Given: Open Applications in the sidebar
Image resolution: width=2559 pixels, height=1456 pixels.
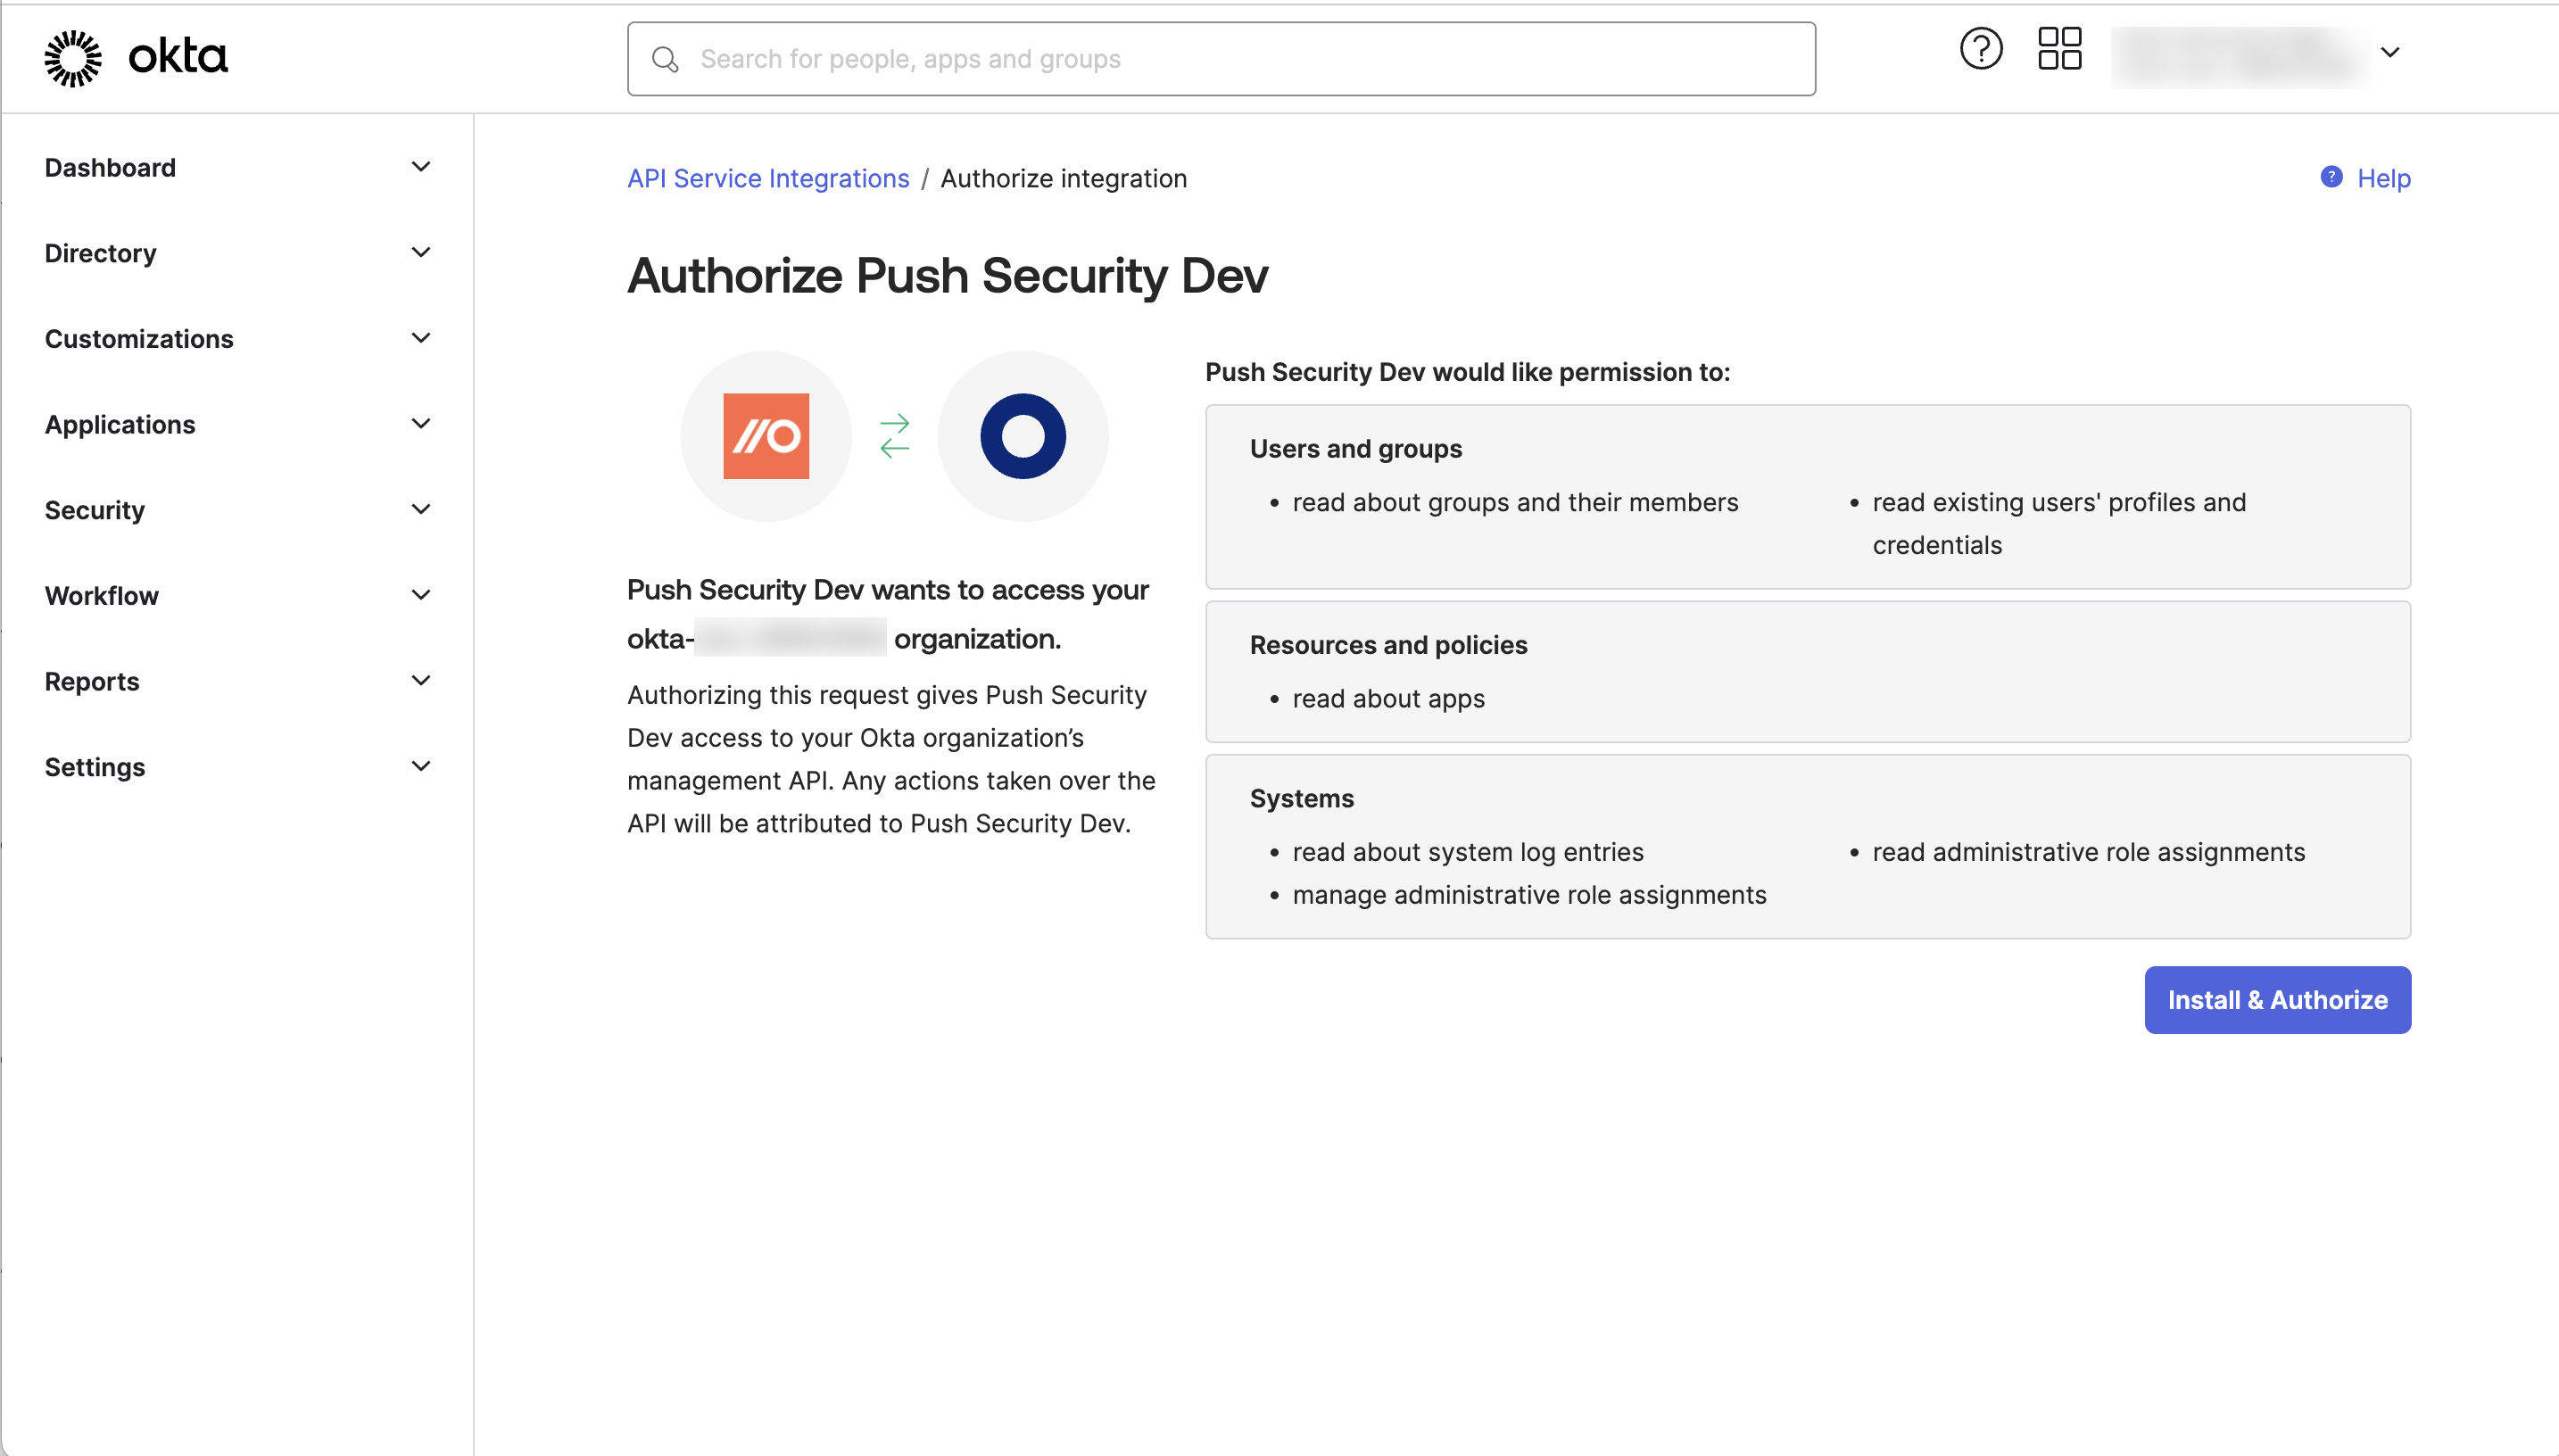Looking at the screenshot, I should click(120, 425).
